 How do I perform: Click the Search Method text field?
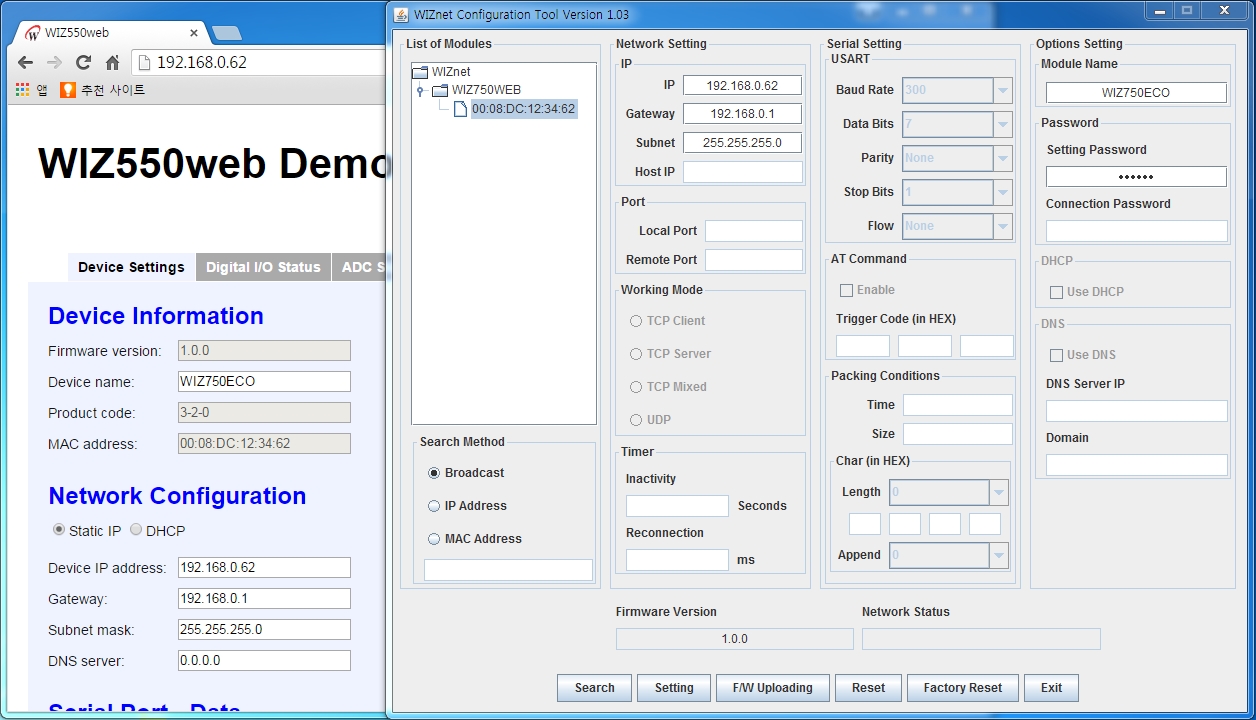pyautogui.click(x=508, y=569)
